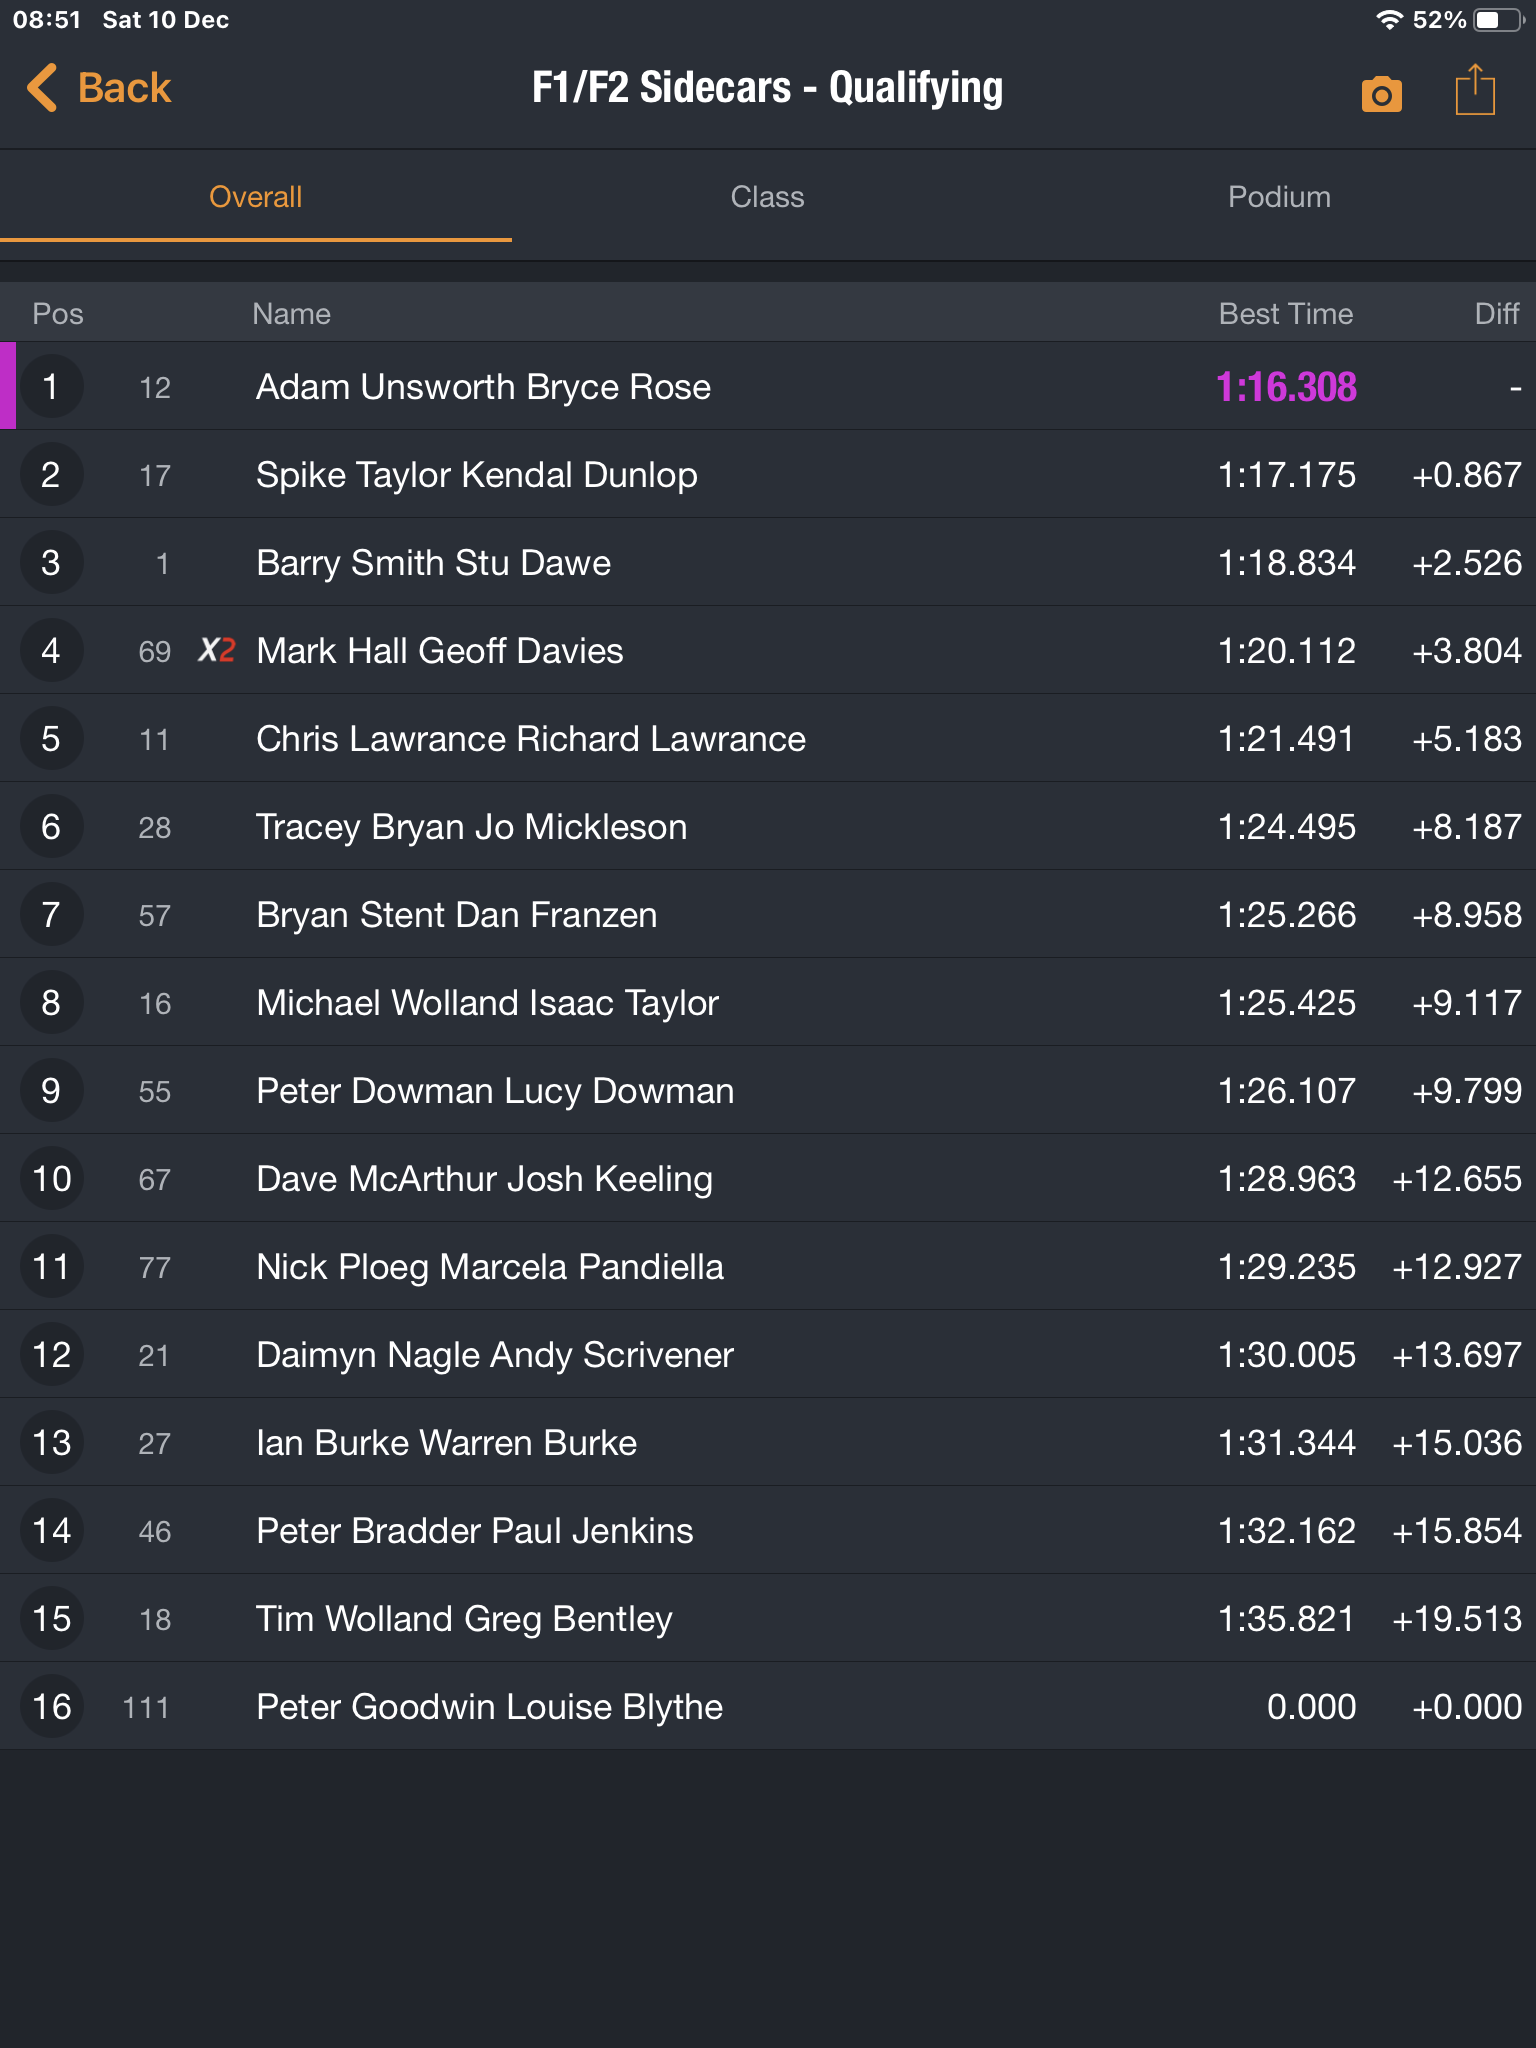Image resolution: width=1536 pixels, height=2048 pixels.
Task: Select the Overall tab
Action: tap(256, 197)
